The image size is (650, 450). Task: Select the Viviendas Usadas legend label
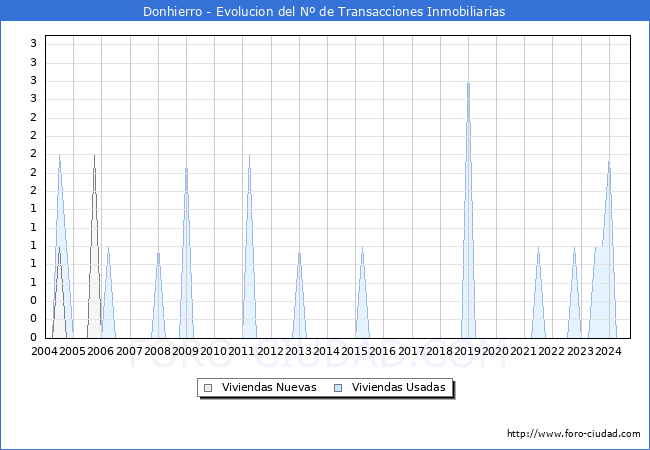[399, 387]
